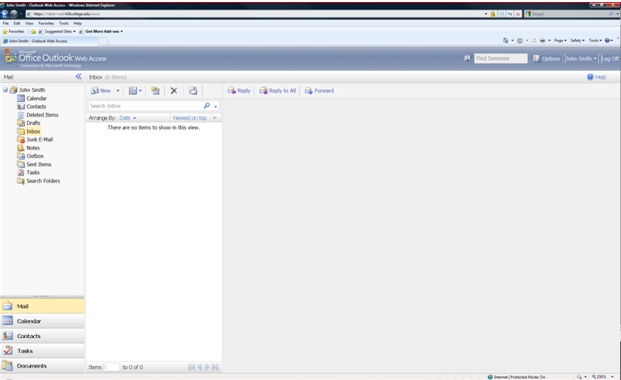The width and height of the screenshot is (621, 380).
Task: Open Suggested Sites dropdown
Action: point(57,31)
